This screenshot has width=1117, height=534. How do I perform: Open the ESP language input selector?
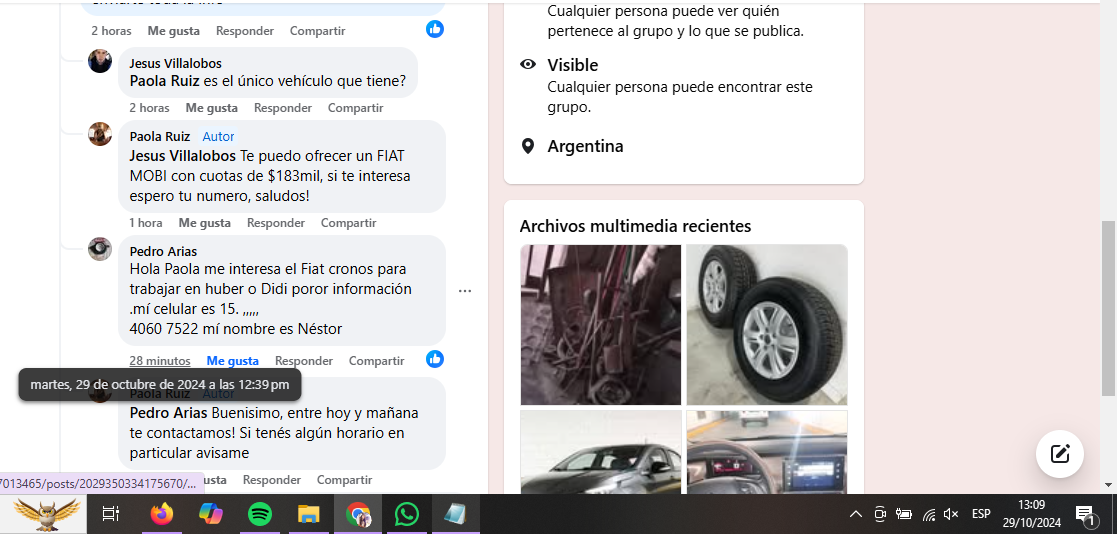[981, 514]
